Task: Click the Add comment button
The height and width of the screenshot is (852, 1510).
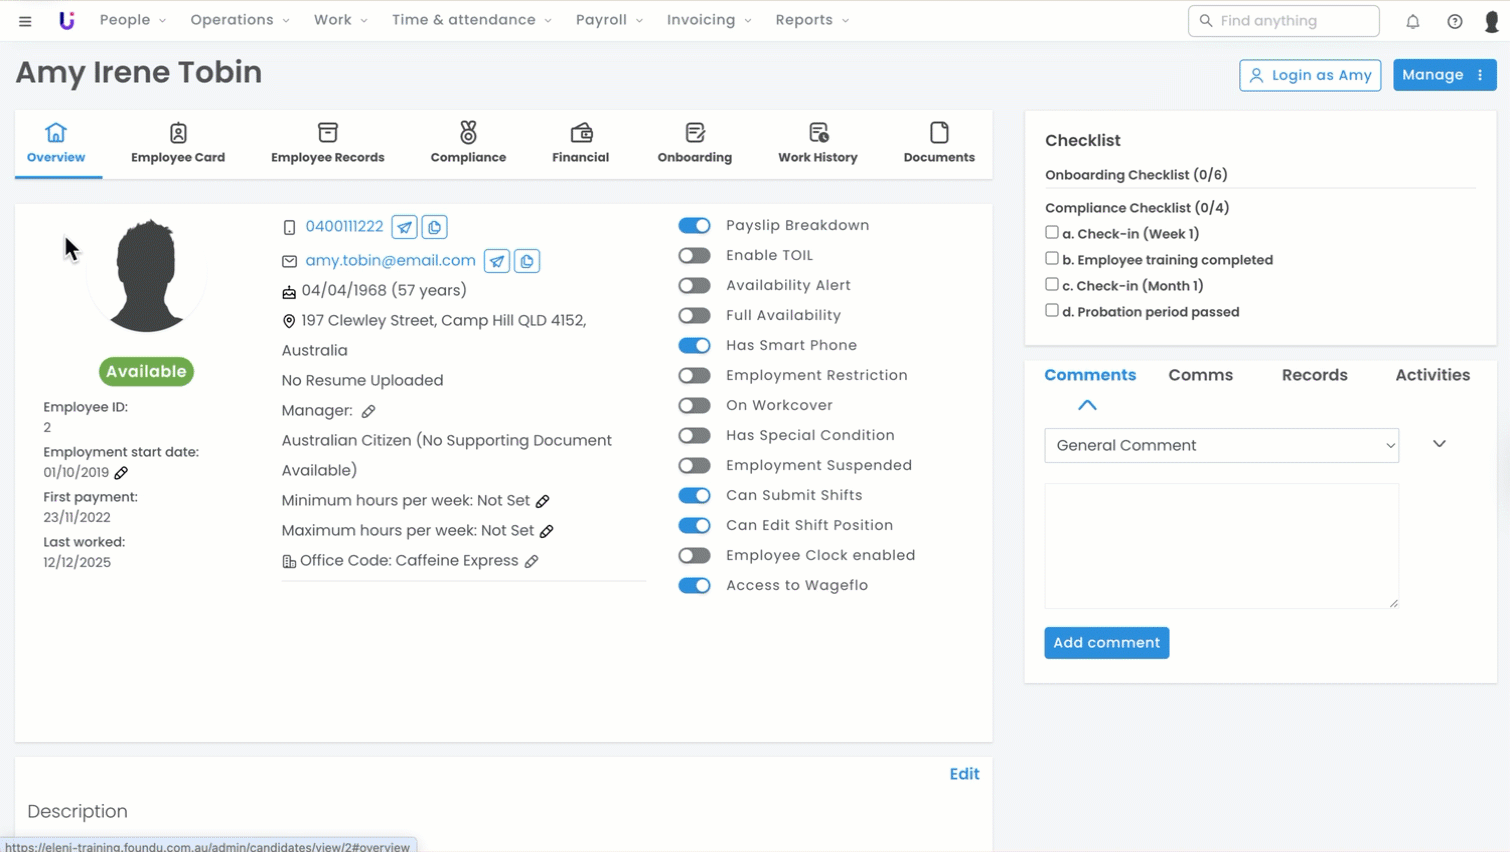Action: point(1106,643)
